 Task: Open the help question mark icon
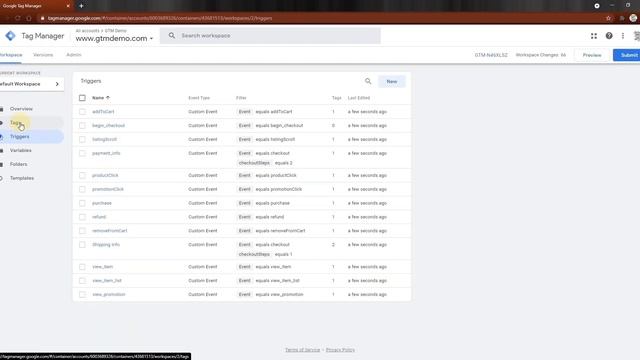pos(609,36)
